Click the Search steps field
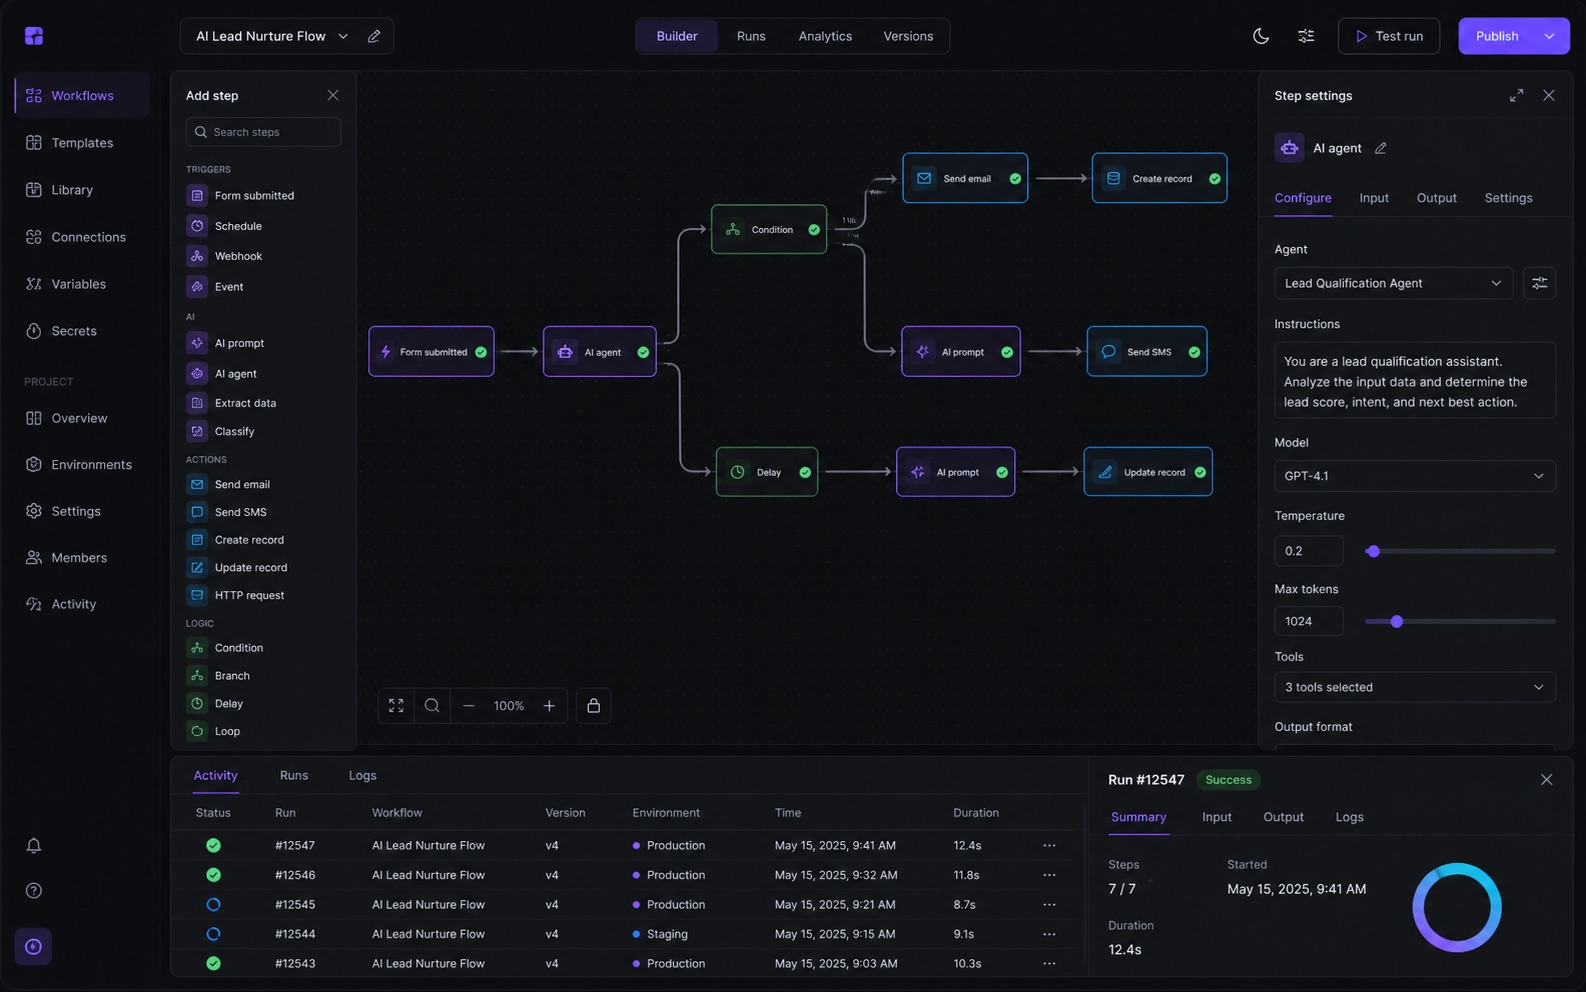This screenshot has width=1586, height=992. point(263,132)
